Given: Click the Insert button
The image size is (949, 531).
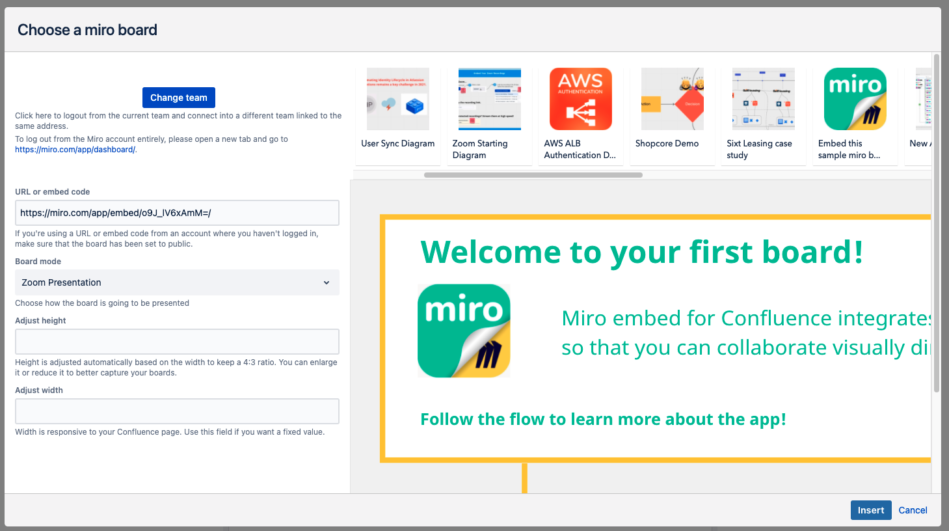Looking at the screenshot, I should click(x=870, y=510).
